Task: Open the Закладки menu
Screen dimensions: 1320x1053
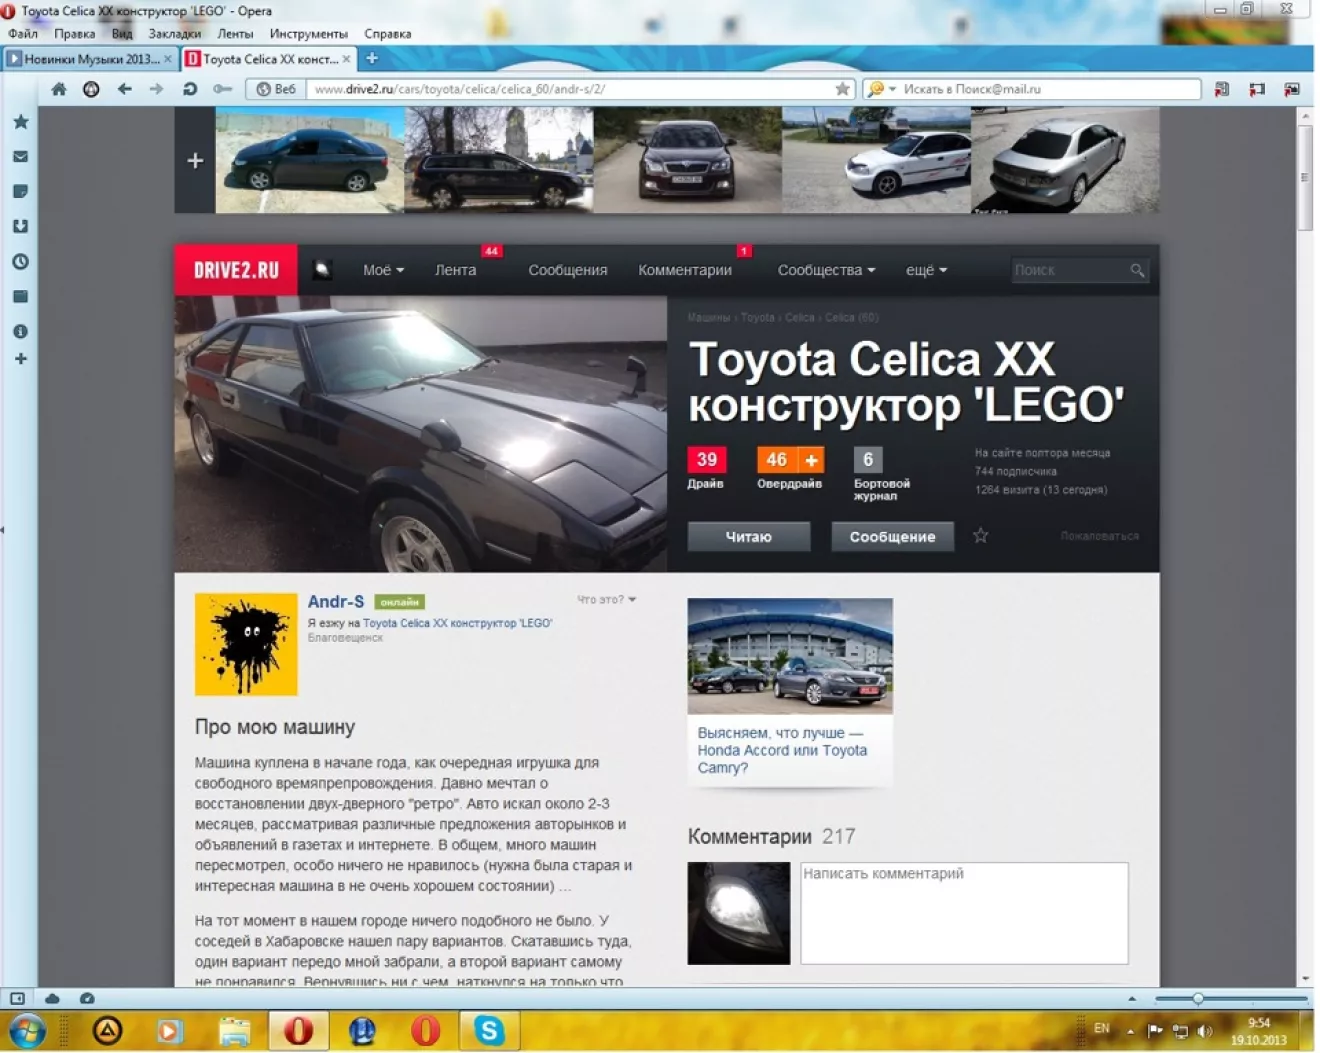Action: pos(174,34)
